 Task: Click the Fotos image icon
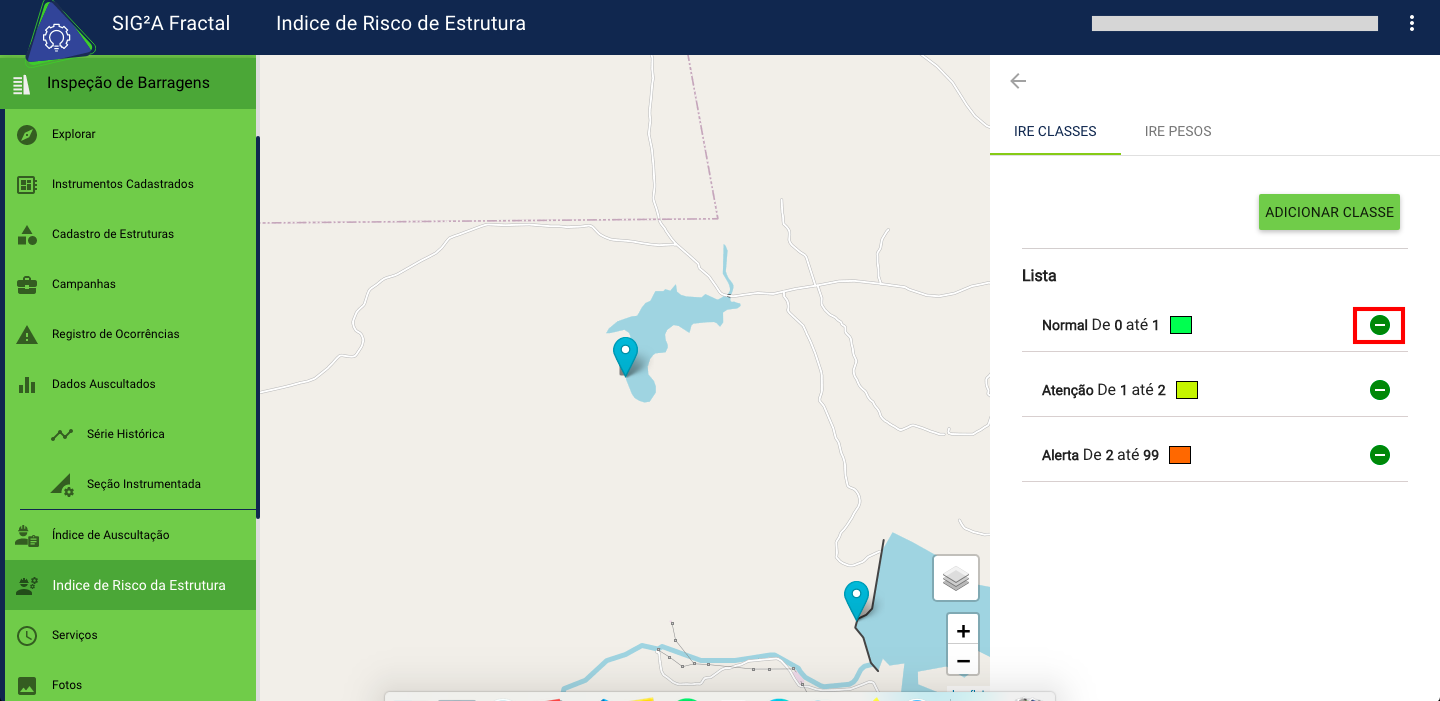[x=27, y=686]
